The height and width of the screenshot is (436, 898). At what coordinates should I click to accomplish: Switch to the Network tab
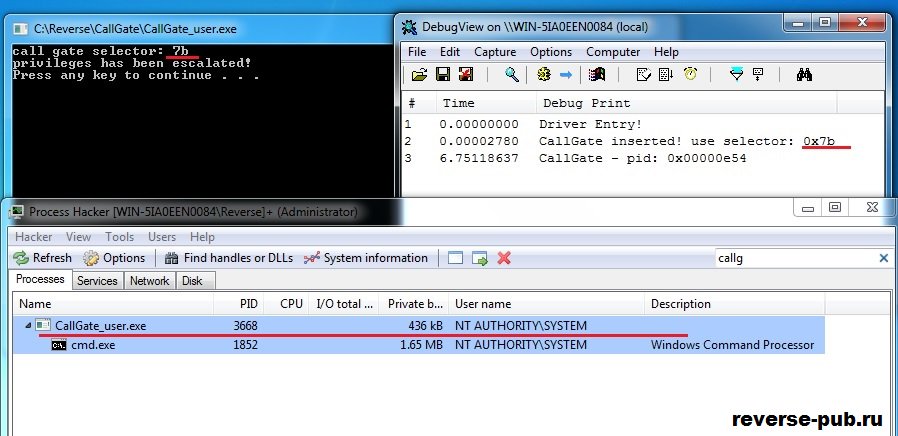coord(149,281)
